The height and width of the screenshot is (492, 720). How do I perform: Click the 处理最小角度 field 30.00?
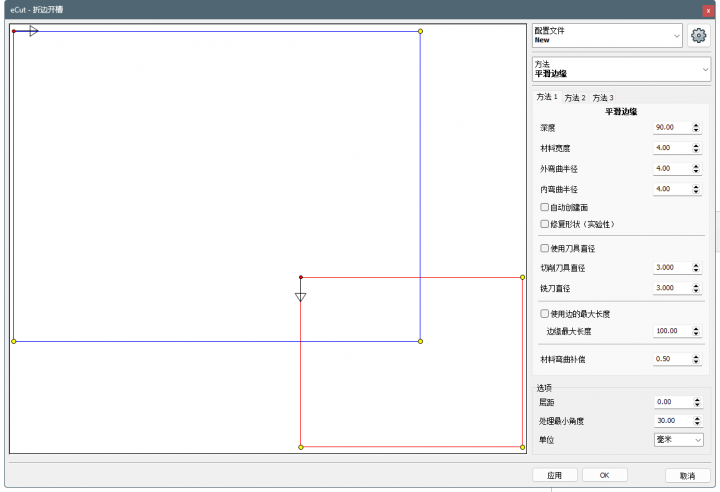(x=673, y=421)
